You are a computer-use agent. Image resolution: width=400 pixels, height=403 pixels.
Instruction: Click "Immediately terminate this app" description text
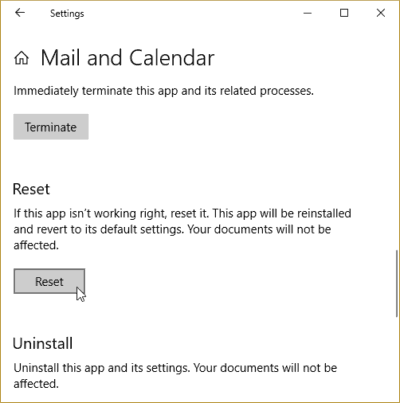163,91
